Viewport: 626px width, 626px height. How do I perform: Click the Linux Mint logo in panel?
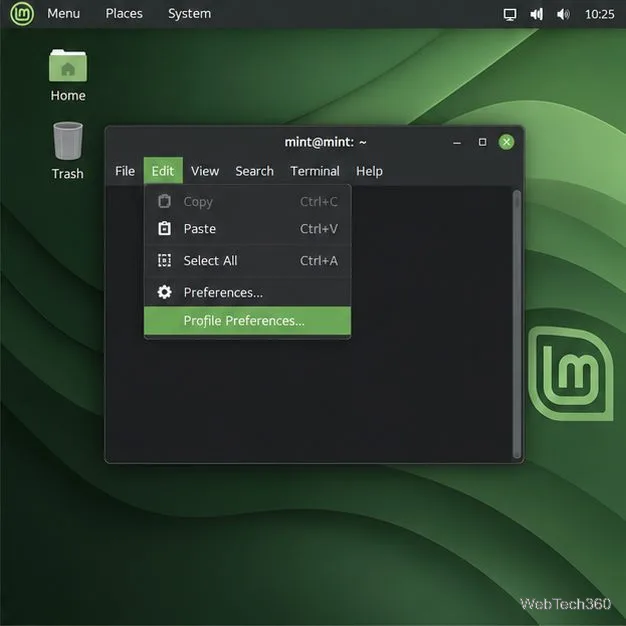click(22, 14)
